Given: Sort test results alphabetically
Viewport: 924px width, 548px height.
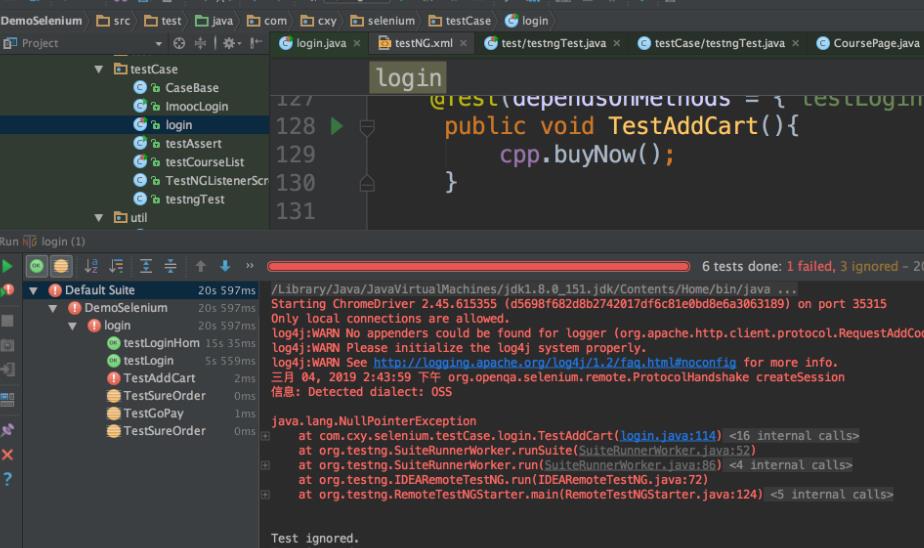Looking at the screenshot, I should 91,266.
